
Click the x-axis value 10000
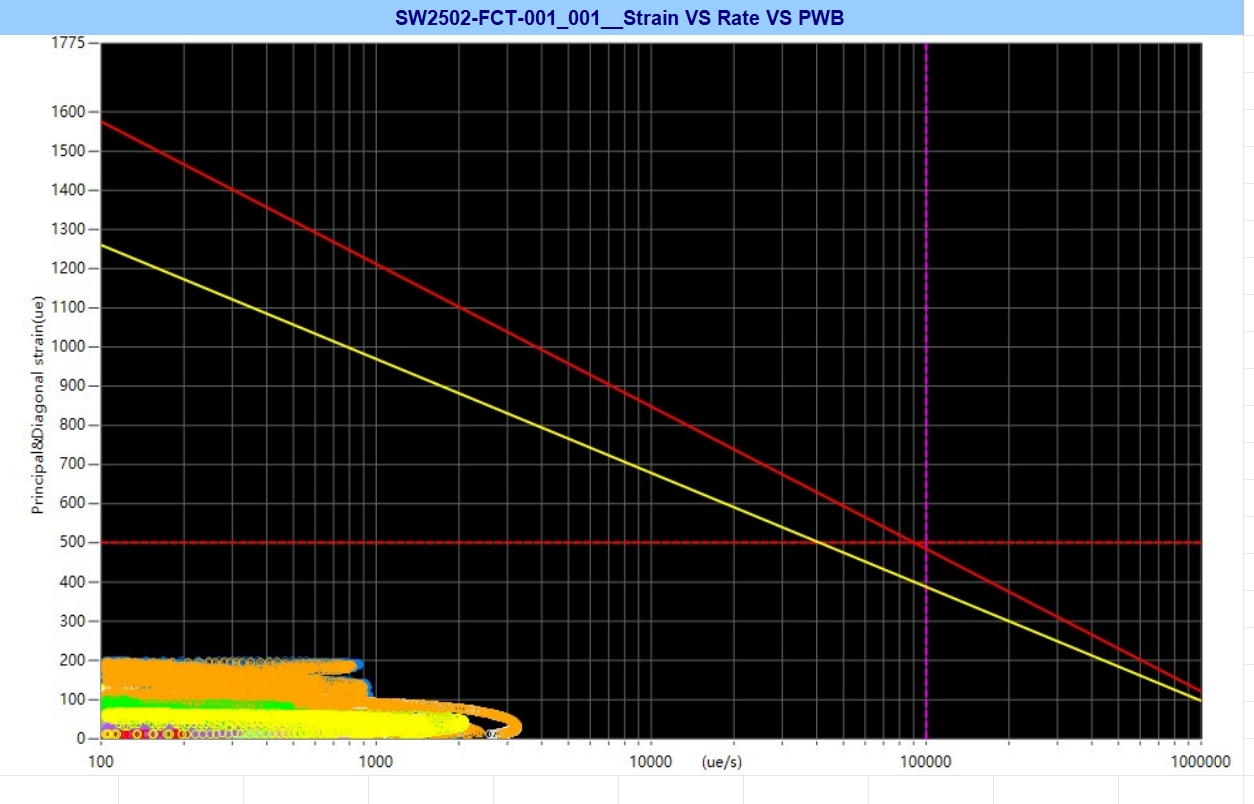click(650, 762)
